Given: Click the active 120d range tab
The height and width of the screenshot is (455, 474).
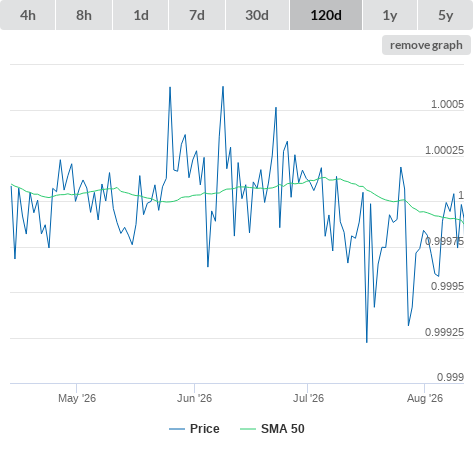Looking at the screenshot, I should click(x=326, y=15).
